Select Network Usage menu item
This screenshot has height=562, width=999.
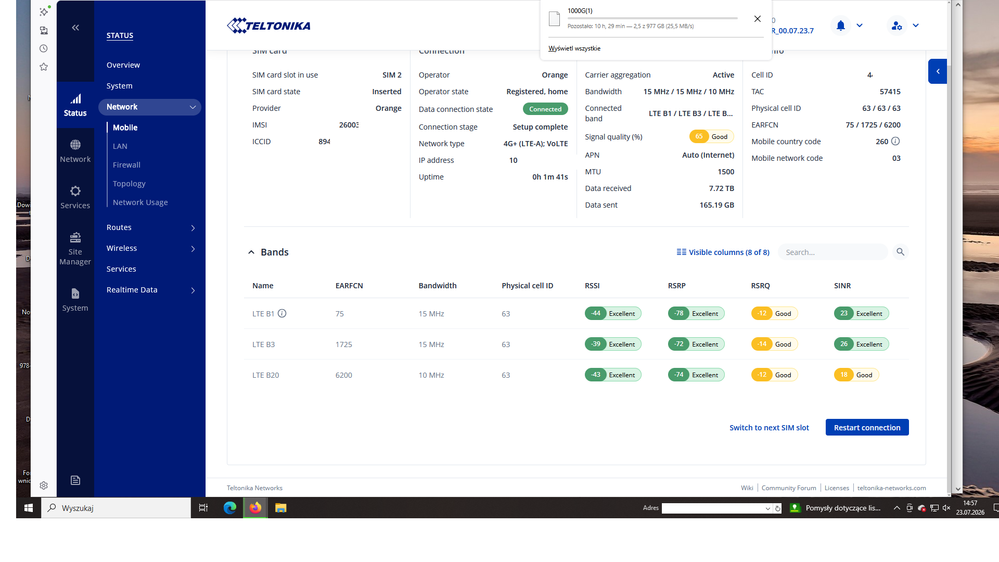click(140, 202)
